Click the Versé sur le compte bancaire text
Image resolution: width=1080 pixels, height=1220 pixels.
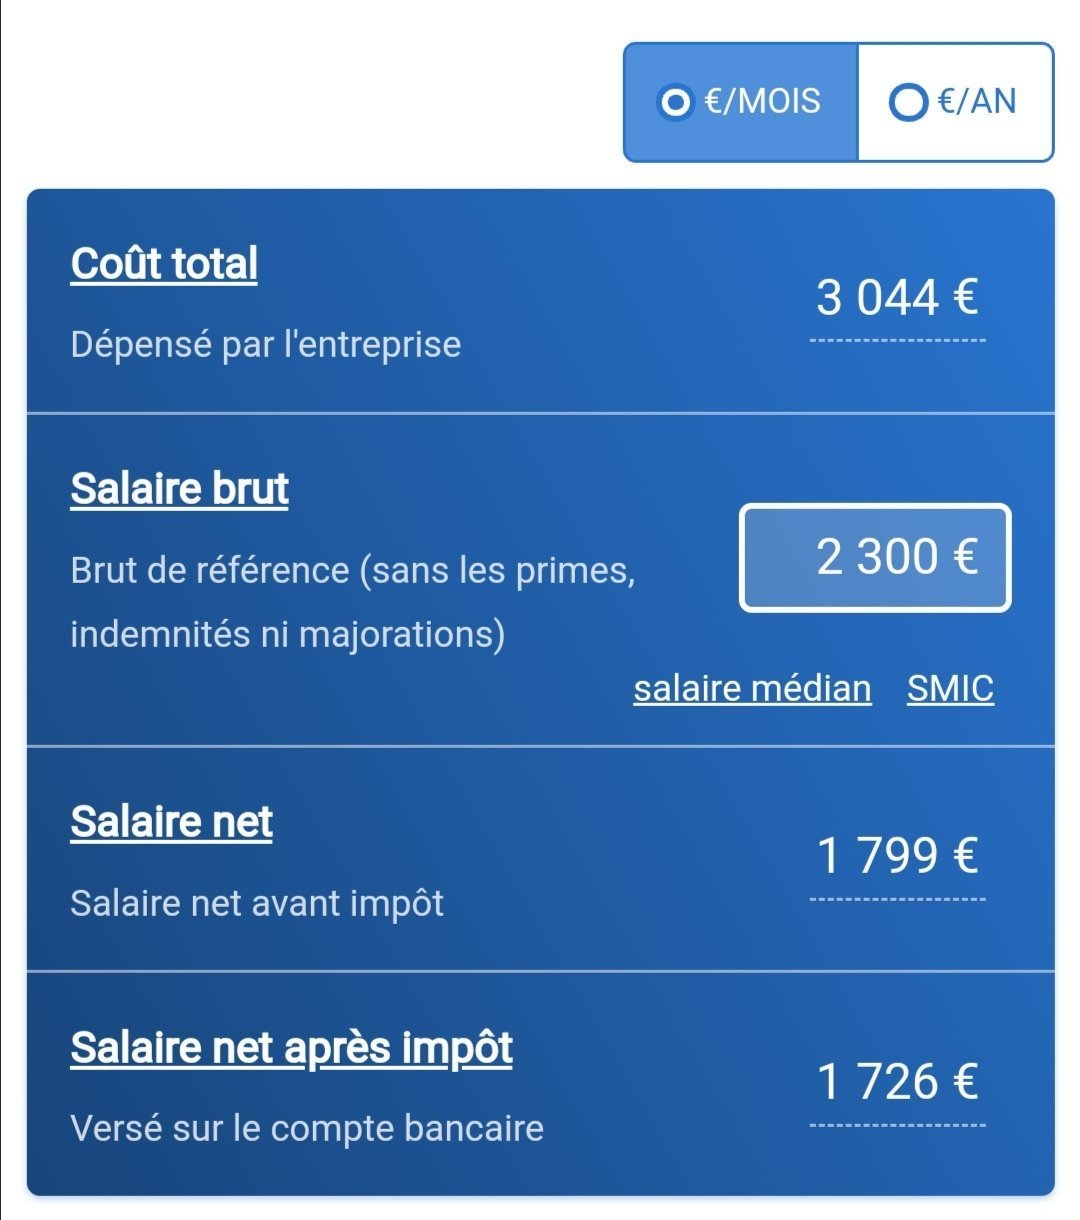coord(307,1129)
